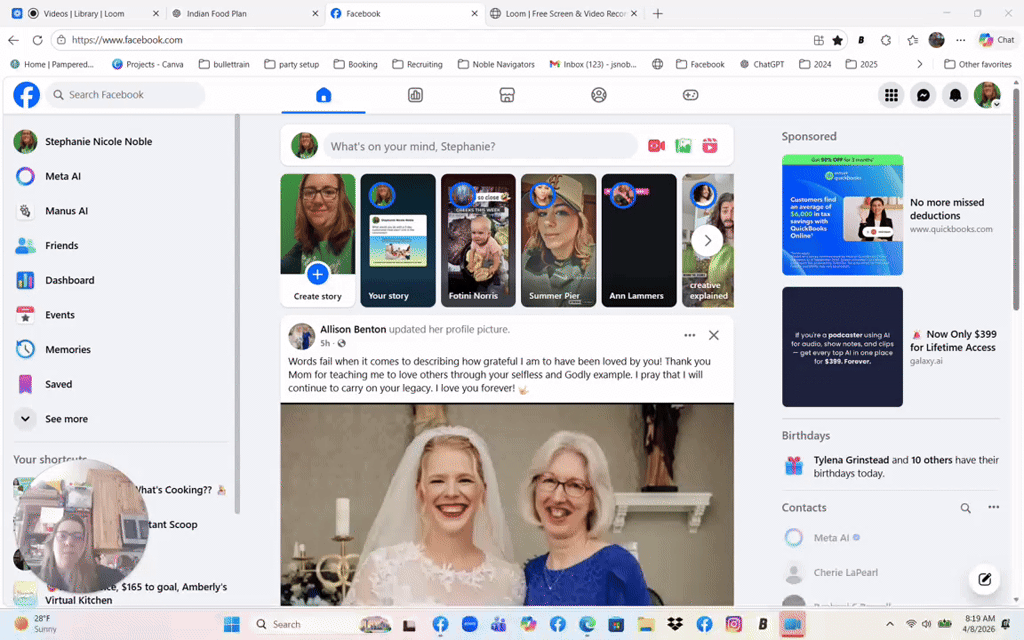Add a photo or video to a post

pos(683,146)
